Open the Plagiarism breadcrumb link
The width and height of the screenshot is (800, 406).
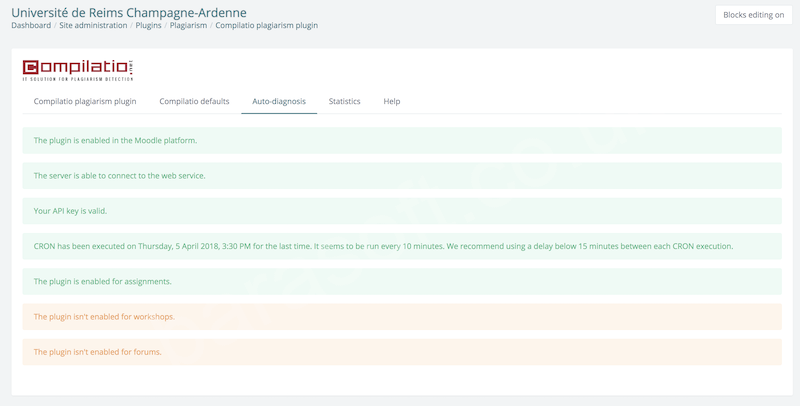tap(188, 25)
